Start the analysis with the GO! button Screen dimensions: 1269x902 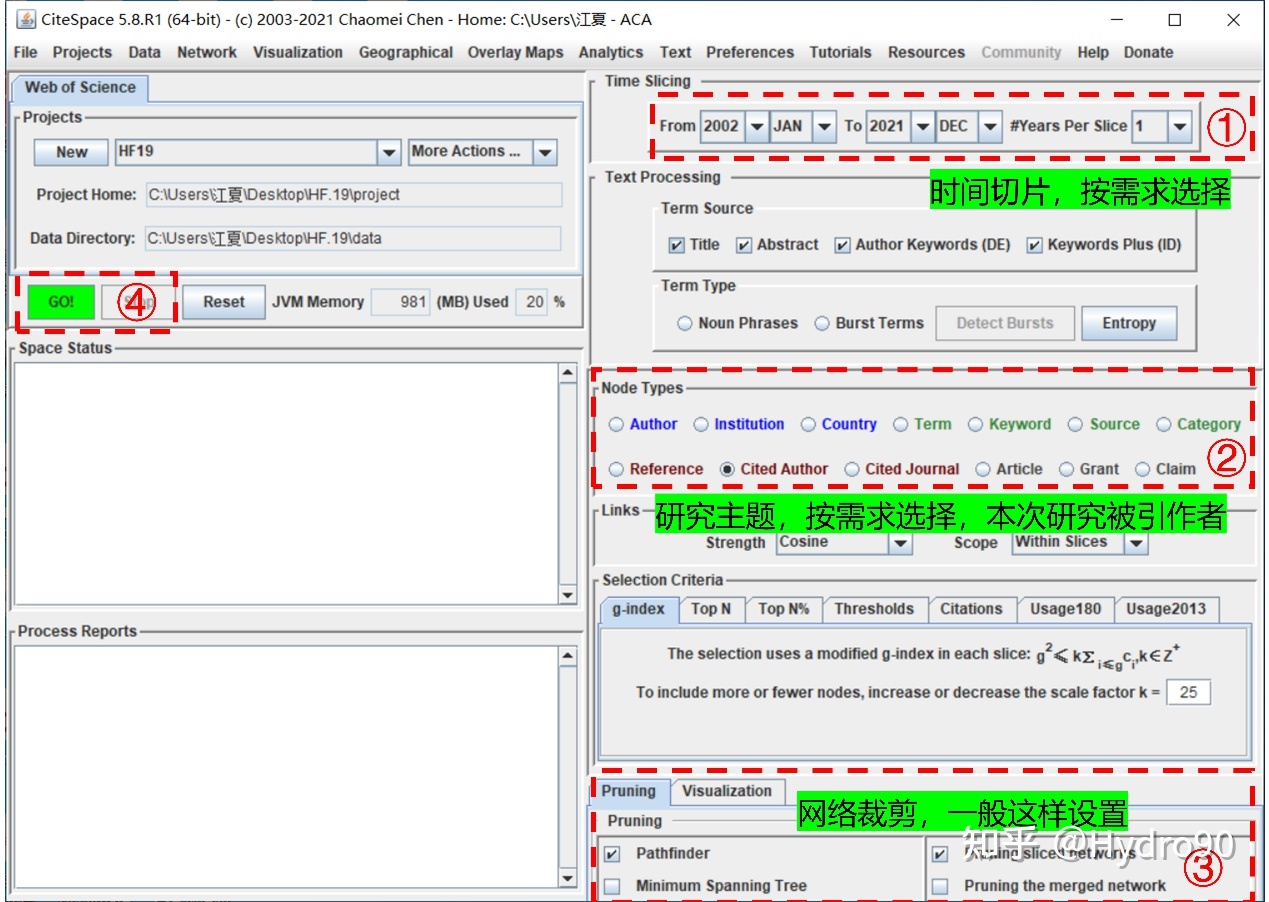pyautogui.click(x=60, y=302)
